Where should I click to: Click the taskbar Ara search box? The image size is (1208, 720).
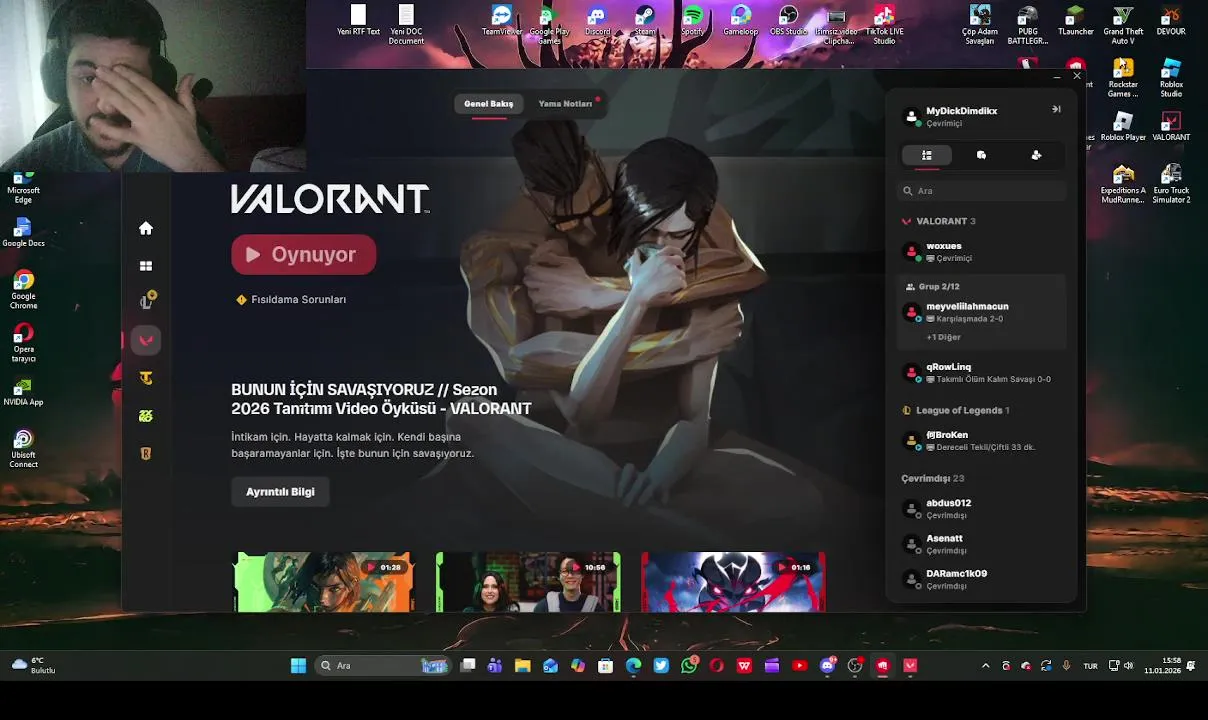pos(383,666)
